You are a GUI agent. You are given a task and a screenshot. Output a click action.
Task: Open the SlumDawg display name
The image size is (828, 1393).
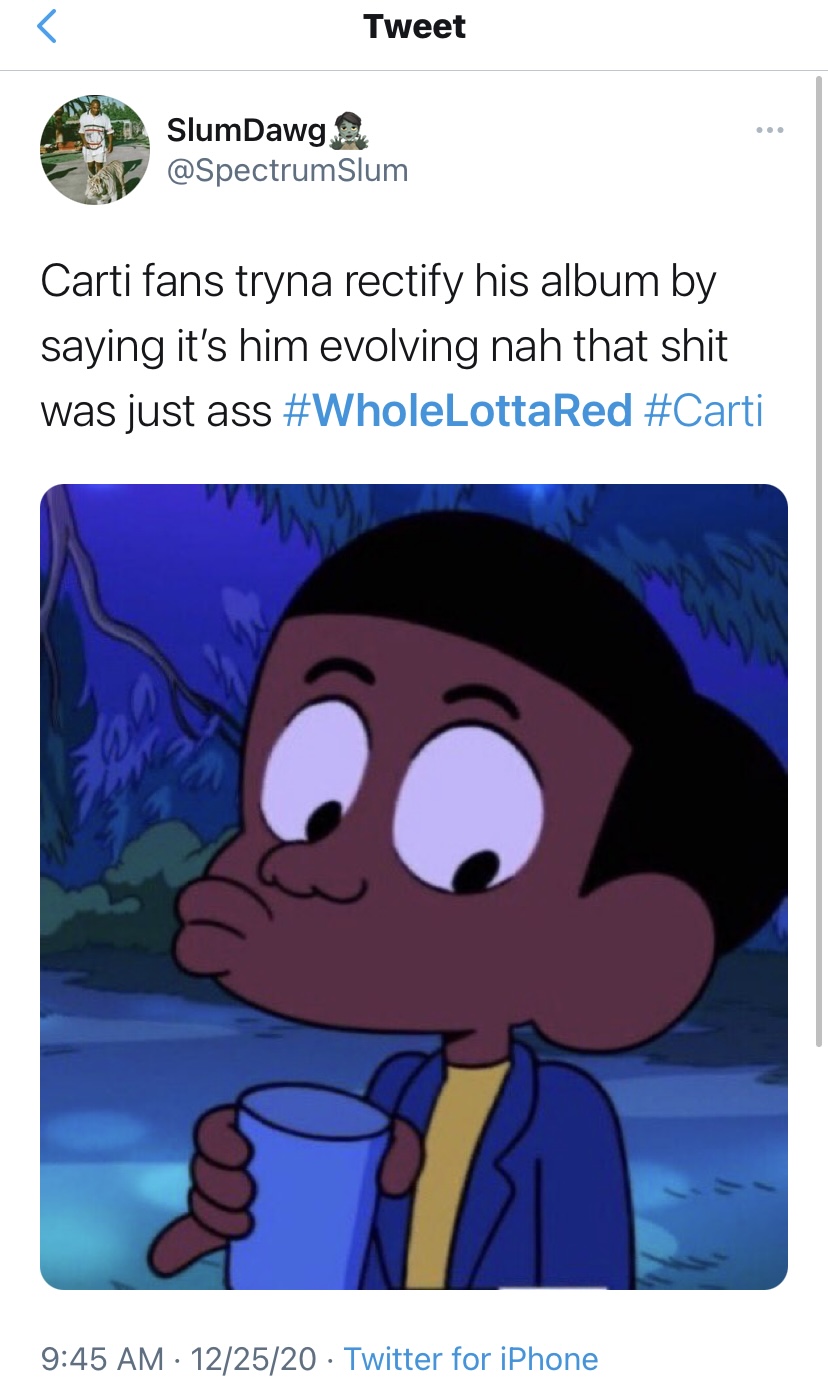pos(247,130)
